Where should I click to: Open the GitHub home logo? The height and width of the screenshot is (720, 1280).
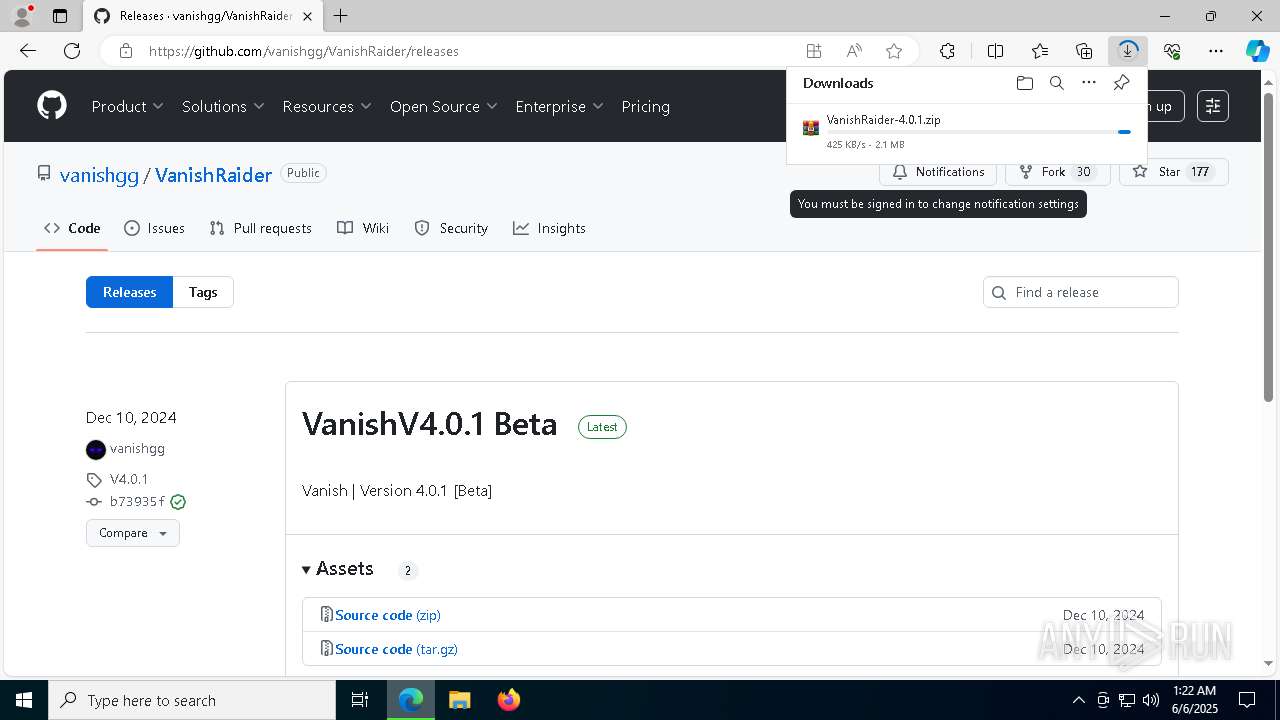(52, 106)
